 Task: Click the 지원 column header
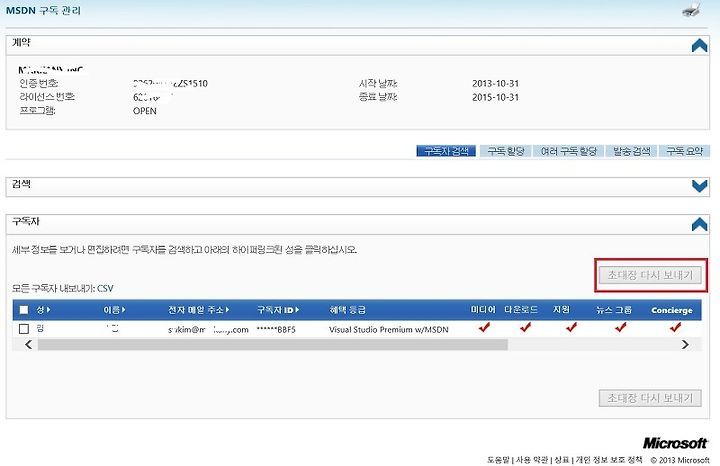pyautogui.click(x=561, y=310)
